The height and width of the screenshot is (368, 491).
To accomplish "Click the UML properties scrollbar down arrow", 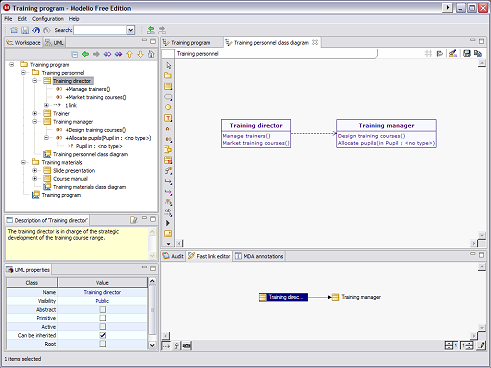I will tap(152, 345).
